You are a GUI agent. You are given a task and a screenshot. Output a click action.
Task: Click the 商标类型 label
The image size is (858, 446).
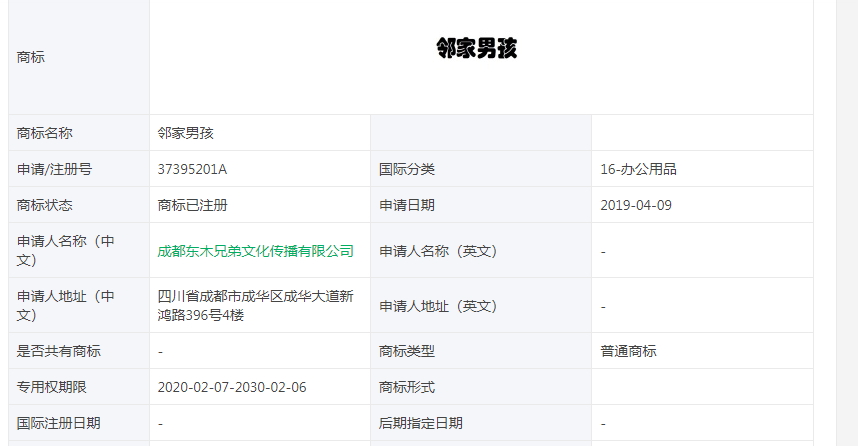407,351
